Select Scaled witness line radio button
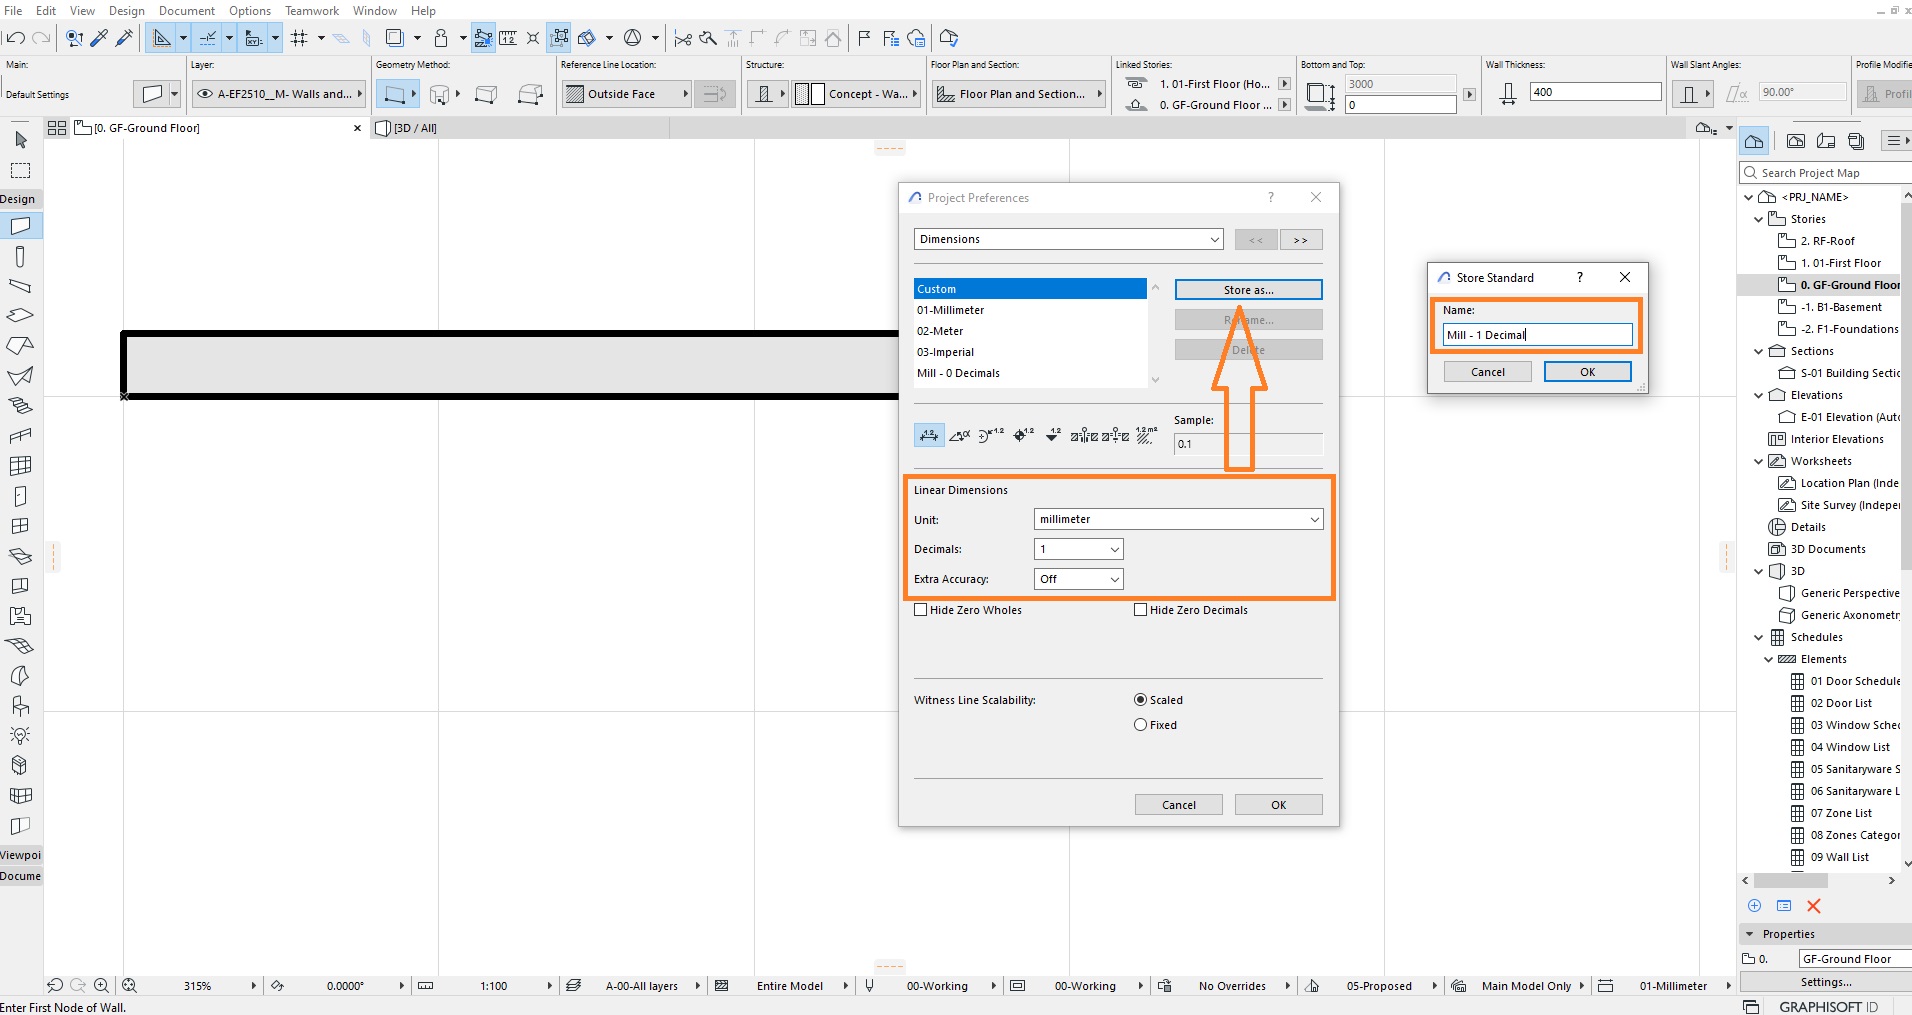This screenshot has width=1912, height=1015. pos(1140,700)
